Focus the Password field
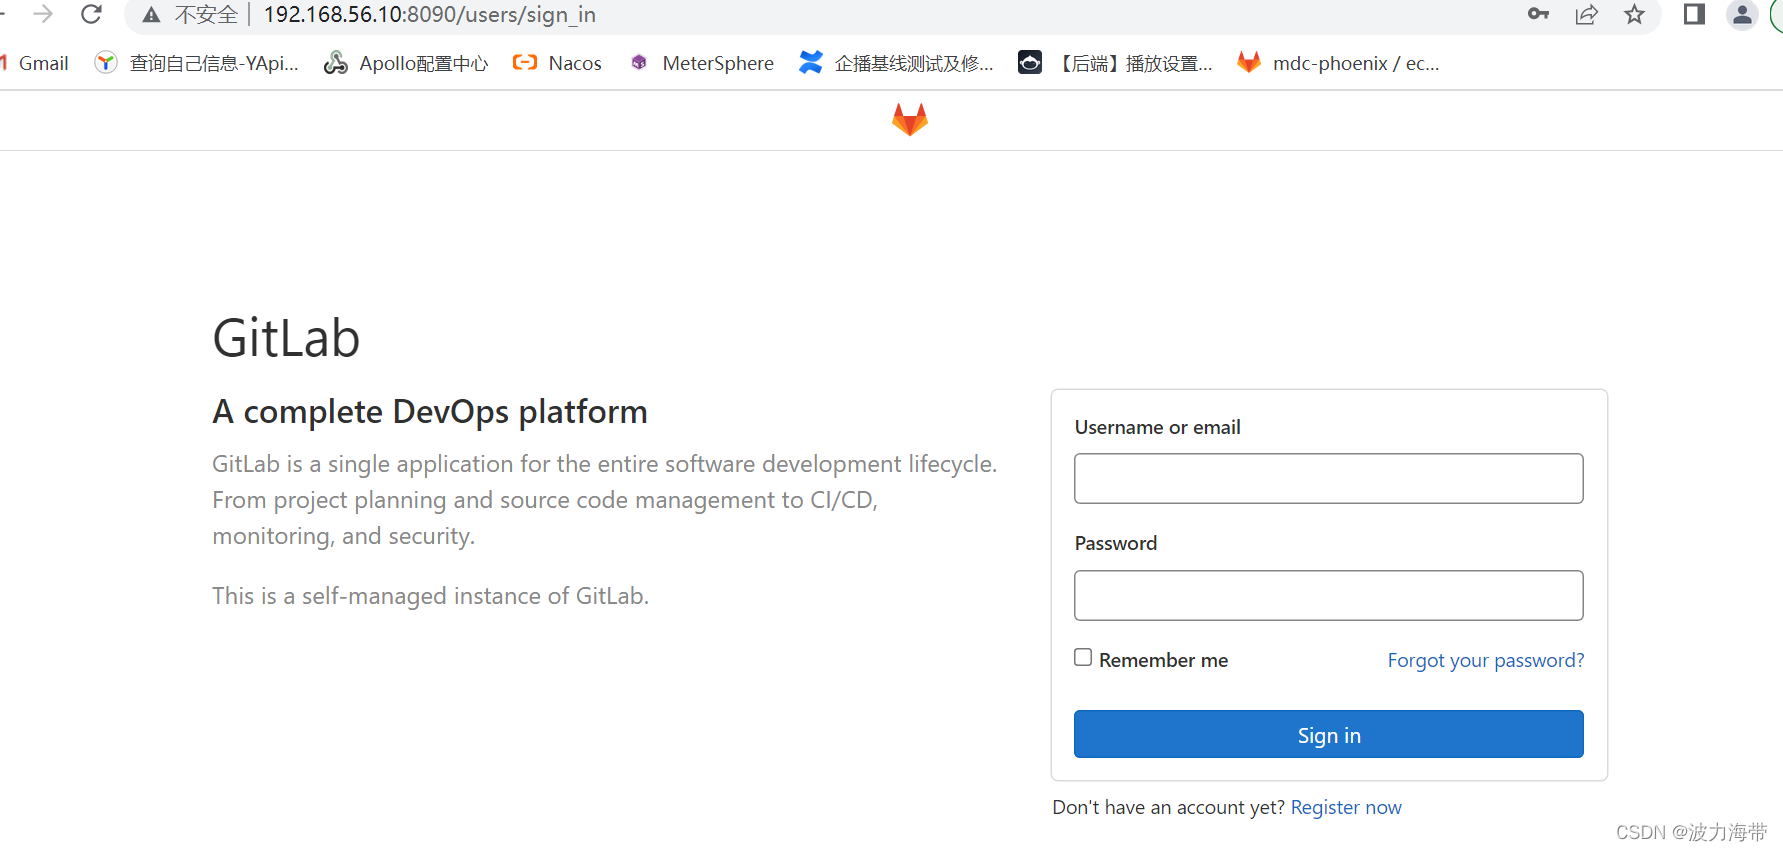 tap(1328, 595)
